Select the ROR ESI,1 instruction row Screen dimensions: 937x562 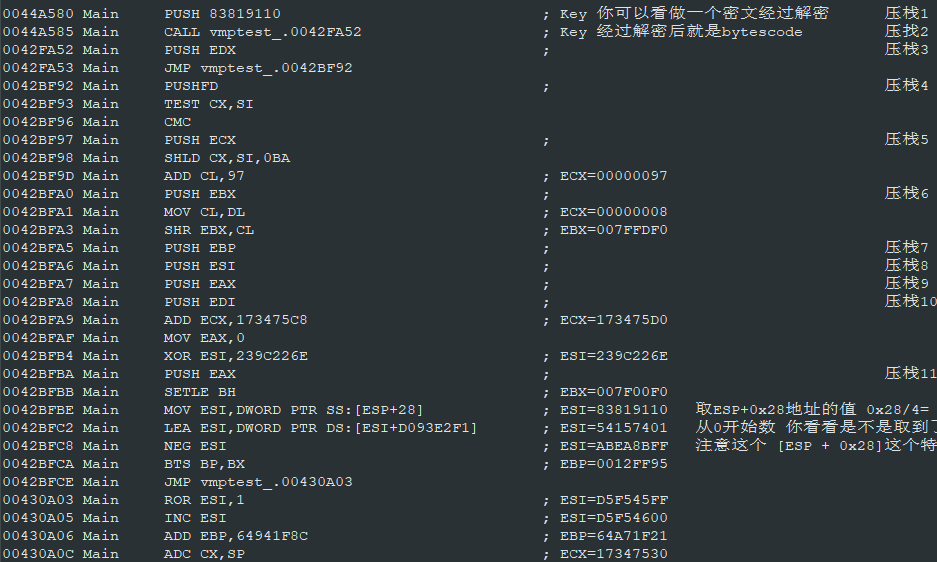pos(466,500)
